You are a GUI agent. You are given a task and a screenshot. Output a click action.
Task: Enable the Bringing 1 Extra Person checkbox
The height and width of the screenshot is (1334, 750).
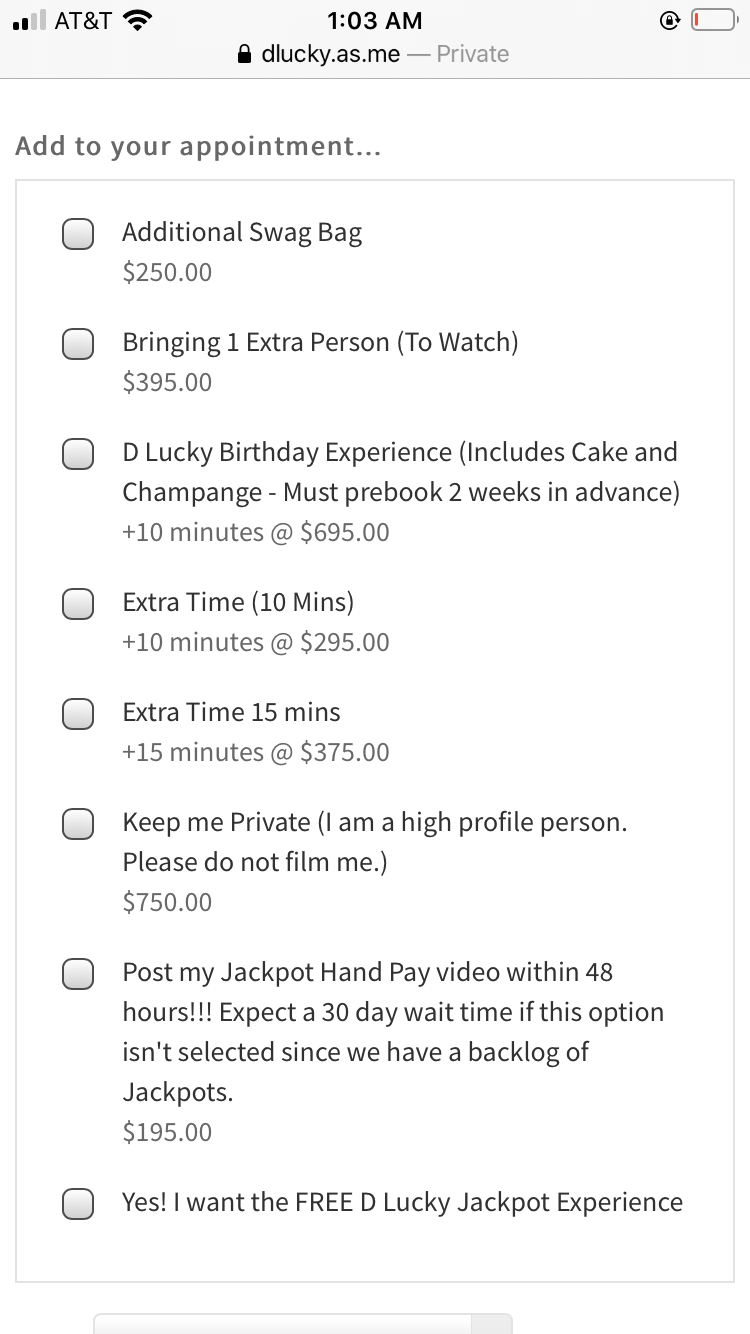click(x=78, y=343)
